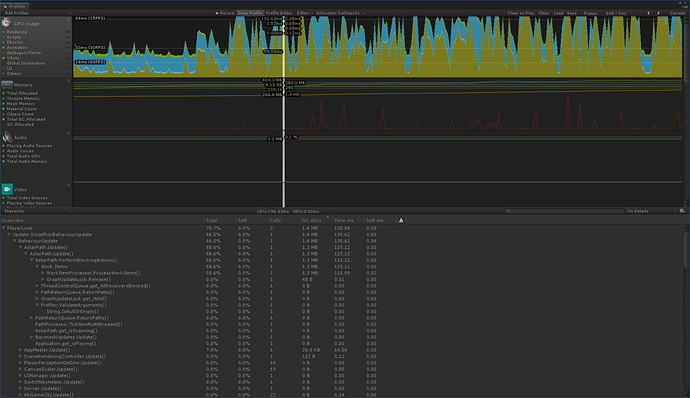Sort by the GC Alloc column header
The width and height of the screenshot is (690, 398).
tap(315, 220)
